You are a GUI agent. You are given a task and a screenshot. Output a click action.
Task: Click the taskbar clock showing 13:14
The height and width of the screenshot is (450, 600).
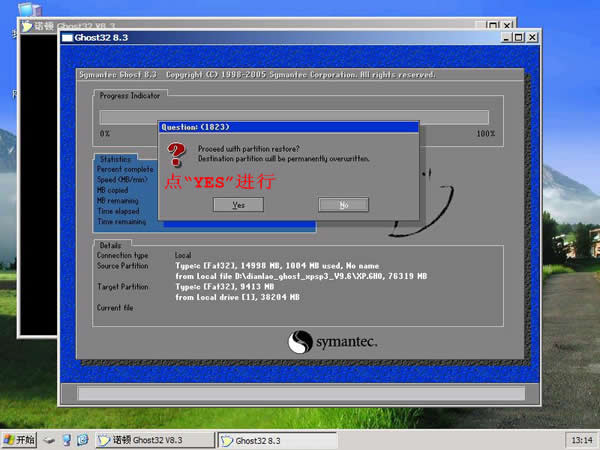point(582,440)
